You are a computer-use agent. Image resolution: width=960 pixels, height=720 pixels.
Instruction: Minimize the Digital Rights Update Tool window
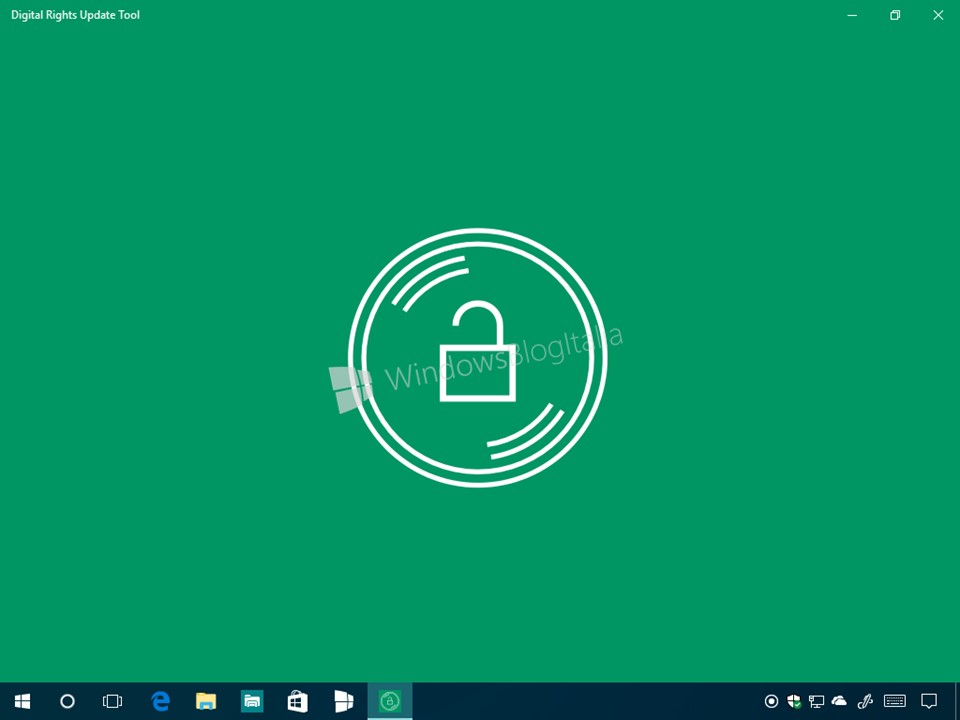(852, 15)
